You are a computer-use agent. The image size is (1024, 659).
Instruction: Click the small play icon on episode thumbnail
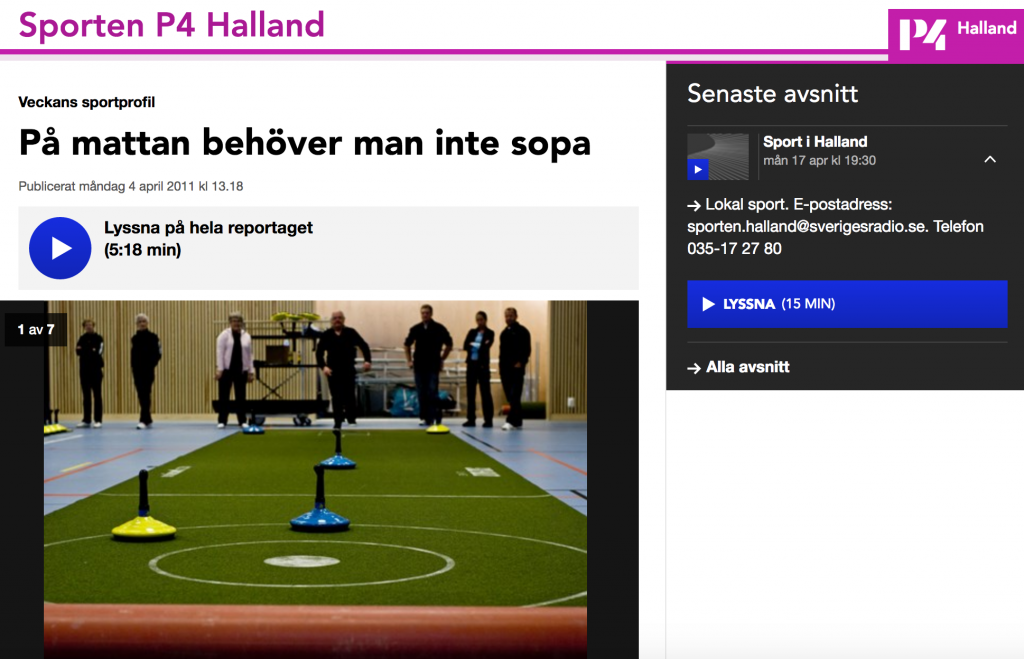click(697, 170)
